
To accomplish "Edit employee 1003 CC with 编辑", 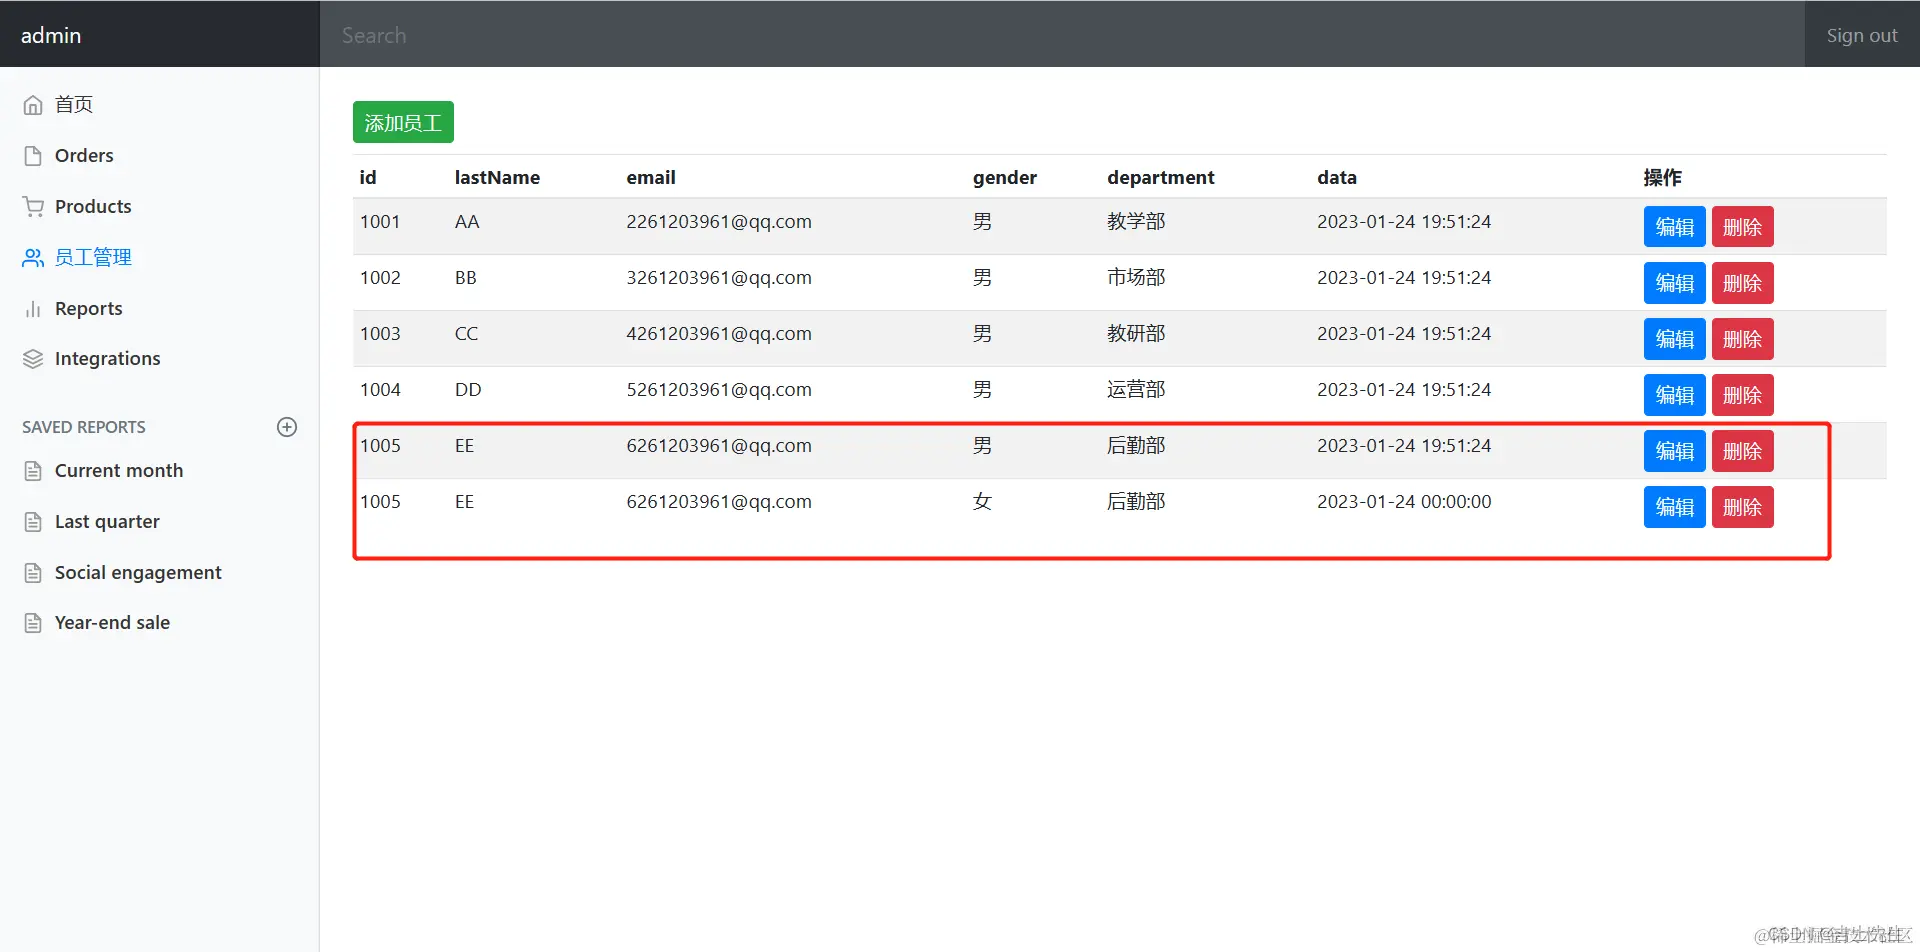I will coord(1674,339).
